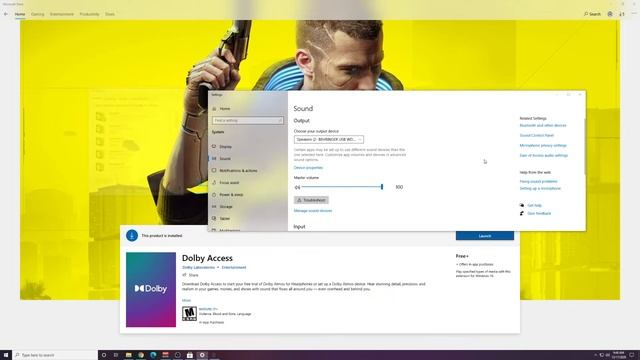Open File Explorer from the taskbar
The height and width of the screenshot is (360, 640).
point(129,355)
